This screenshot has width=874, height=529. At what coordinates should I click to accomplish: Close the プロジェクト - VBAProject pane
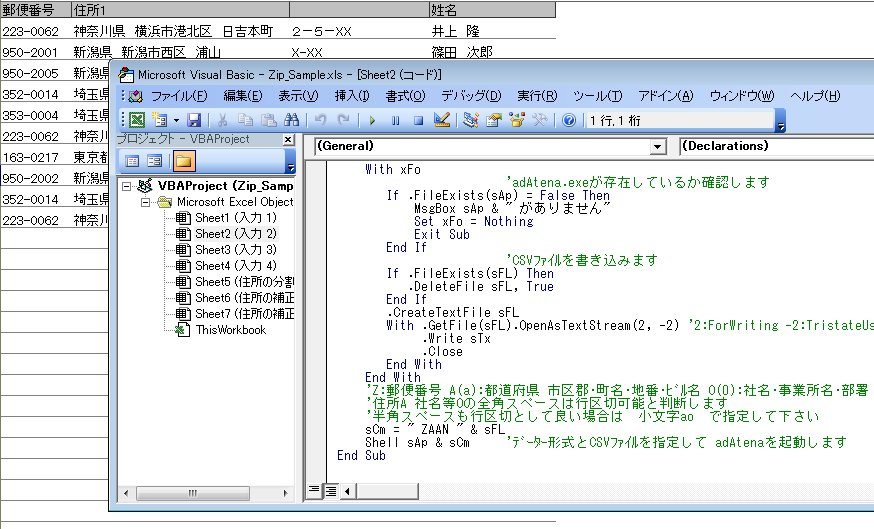pos(288,139)
